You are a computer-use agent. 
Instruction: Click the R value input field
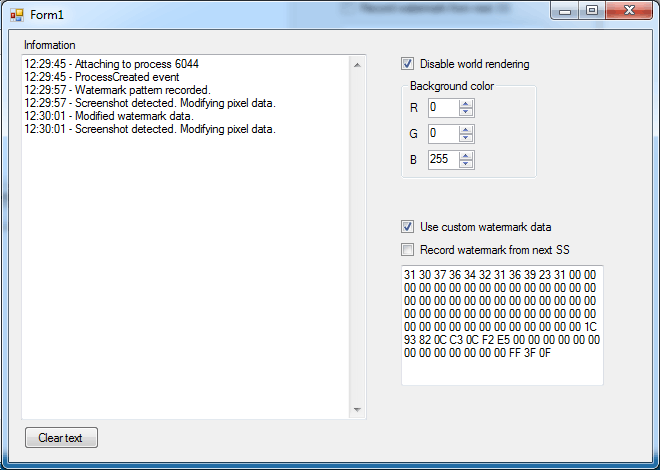pos(443,108)
